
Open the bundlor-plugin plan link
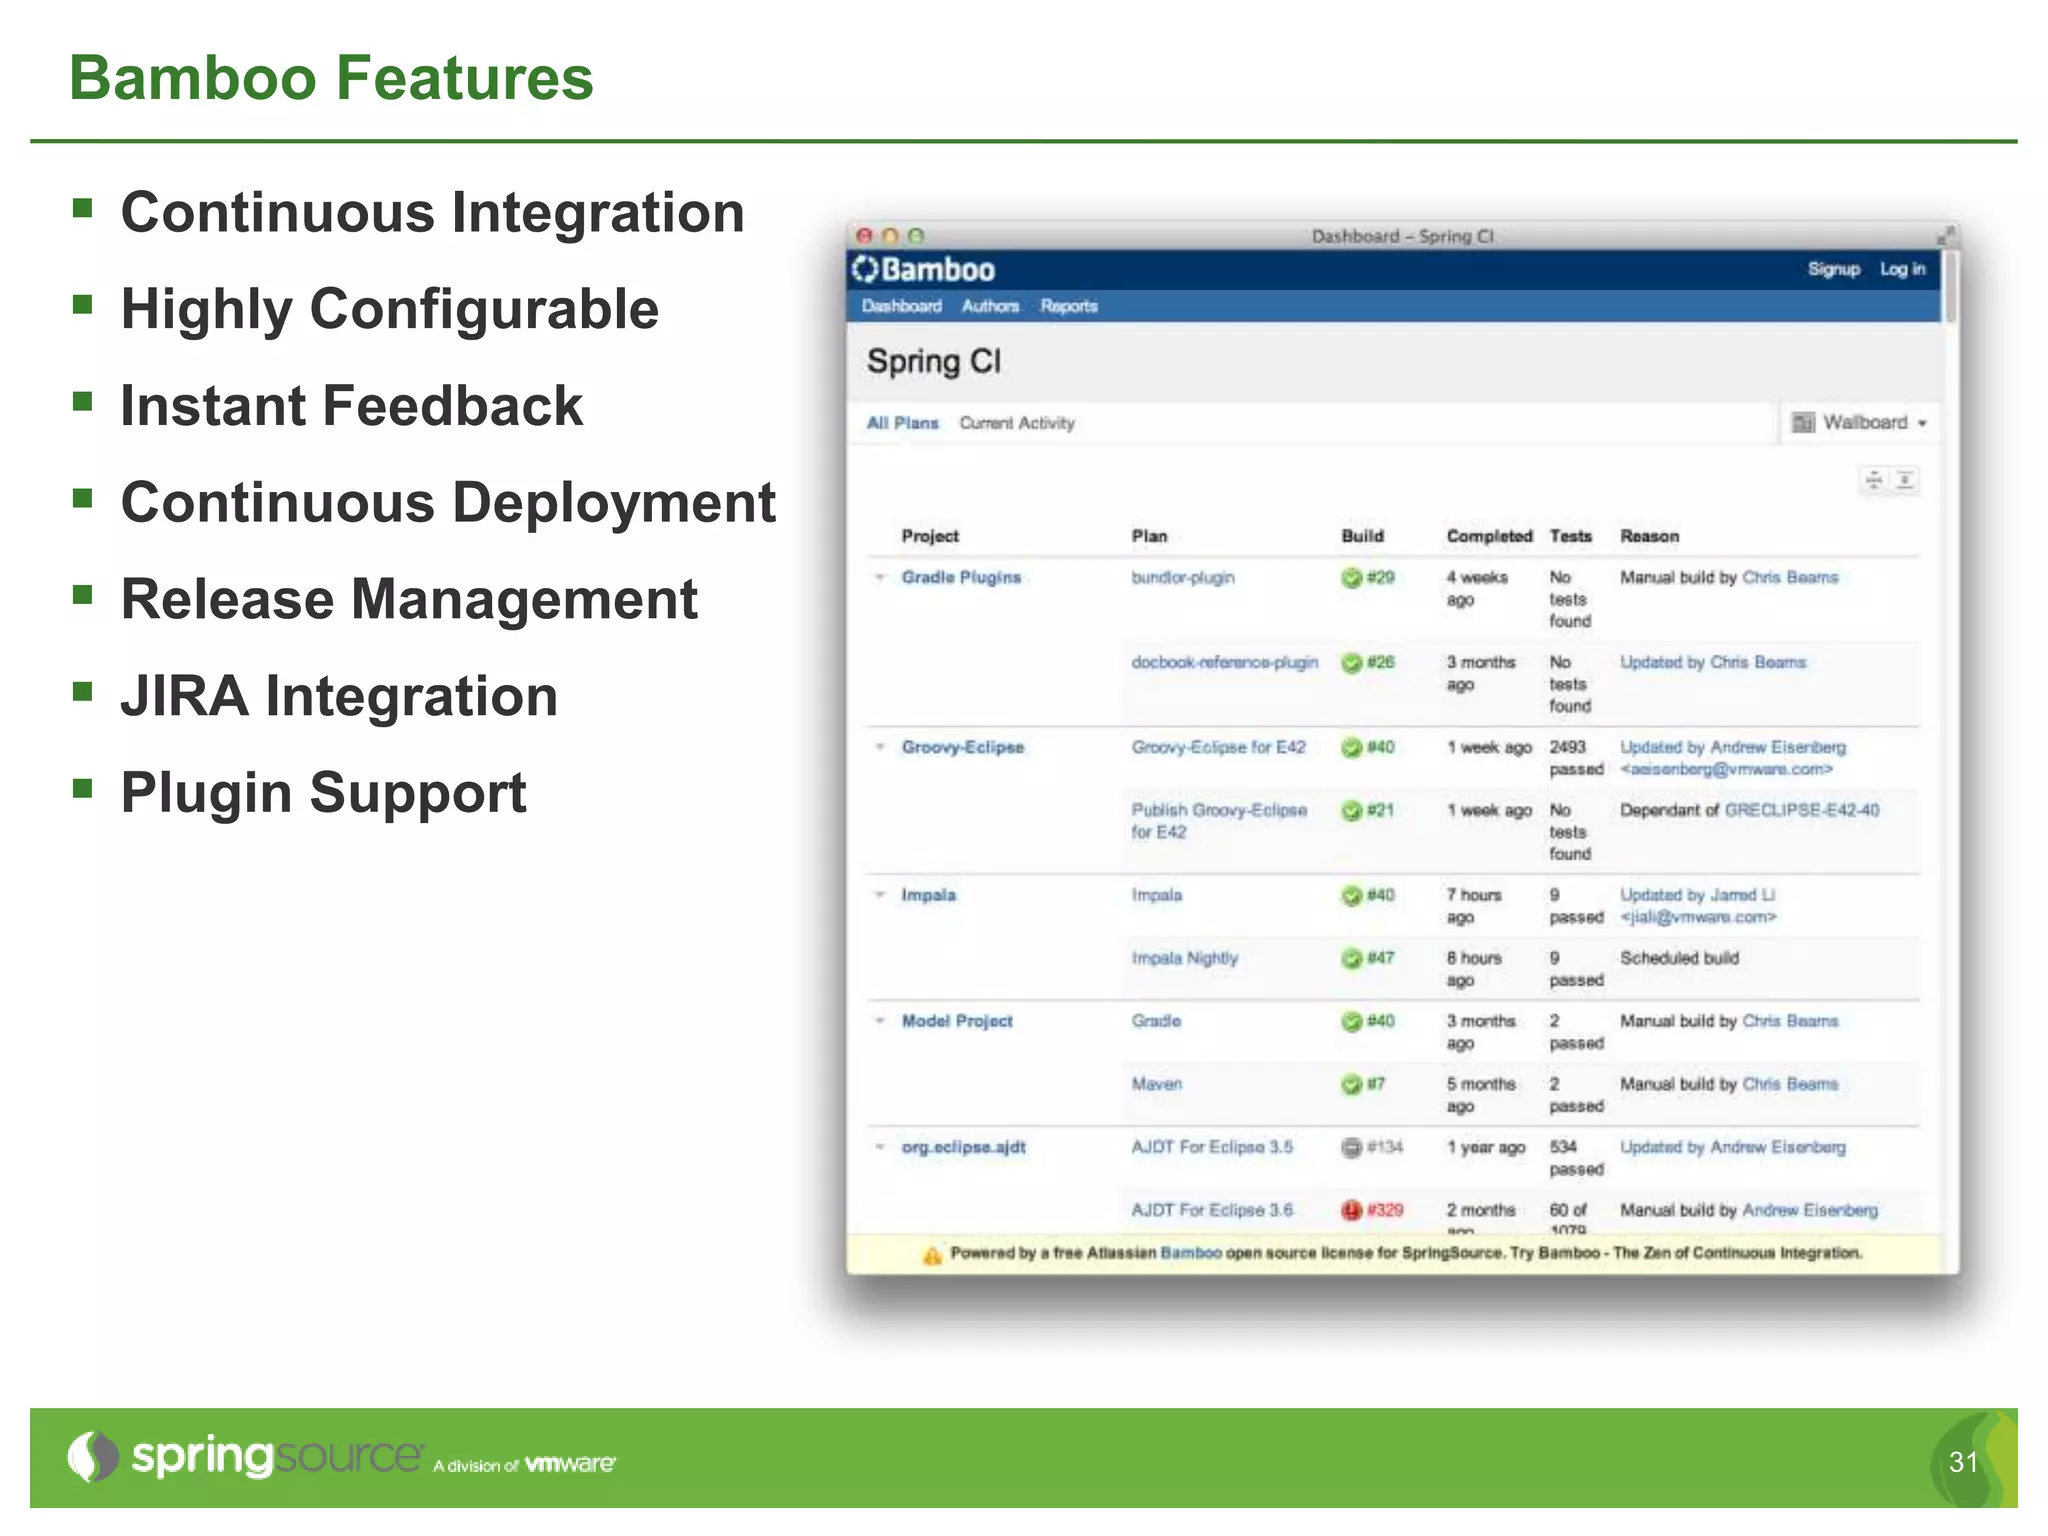[x=1182, y=578]
